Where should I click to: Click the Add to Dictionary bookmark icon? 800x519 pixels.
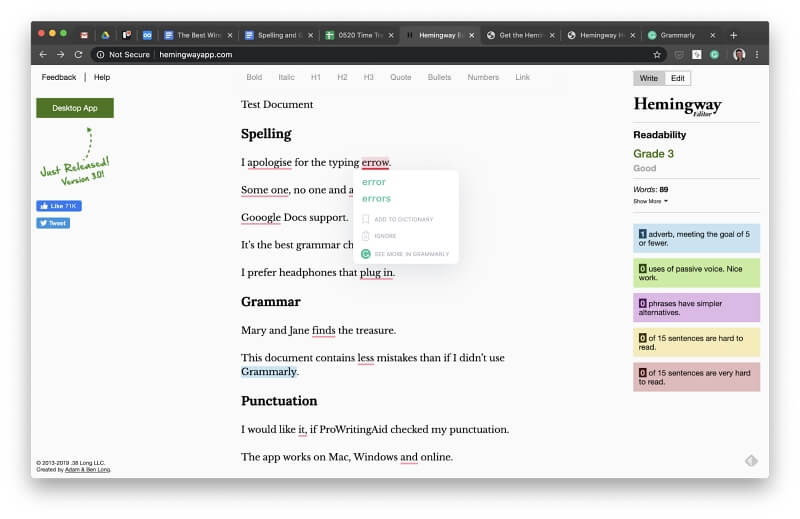point(365,219)
